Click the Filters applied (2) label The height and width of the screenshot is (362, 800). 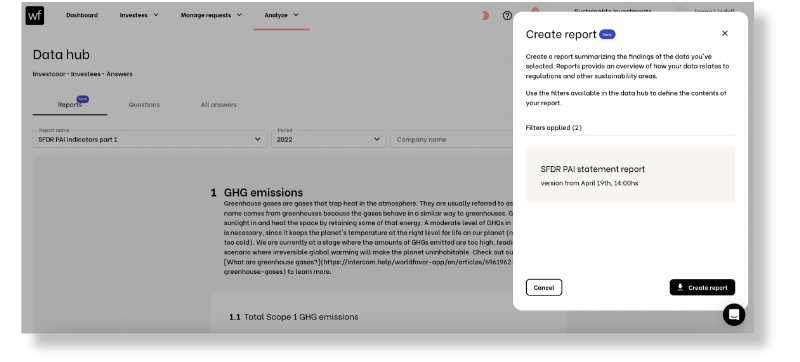tap(554, 127)
